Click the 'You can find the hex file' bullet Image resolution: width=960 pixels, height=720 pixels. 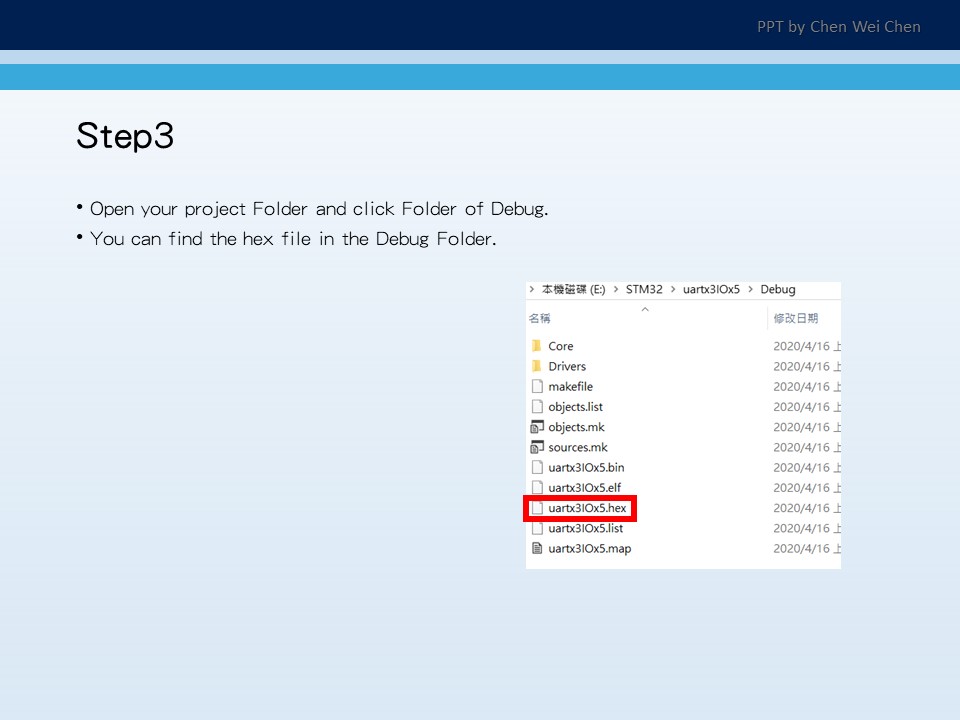pyautogui.click(x=293, y=238)
